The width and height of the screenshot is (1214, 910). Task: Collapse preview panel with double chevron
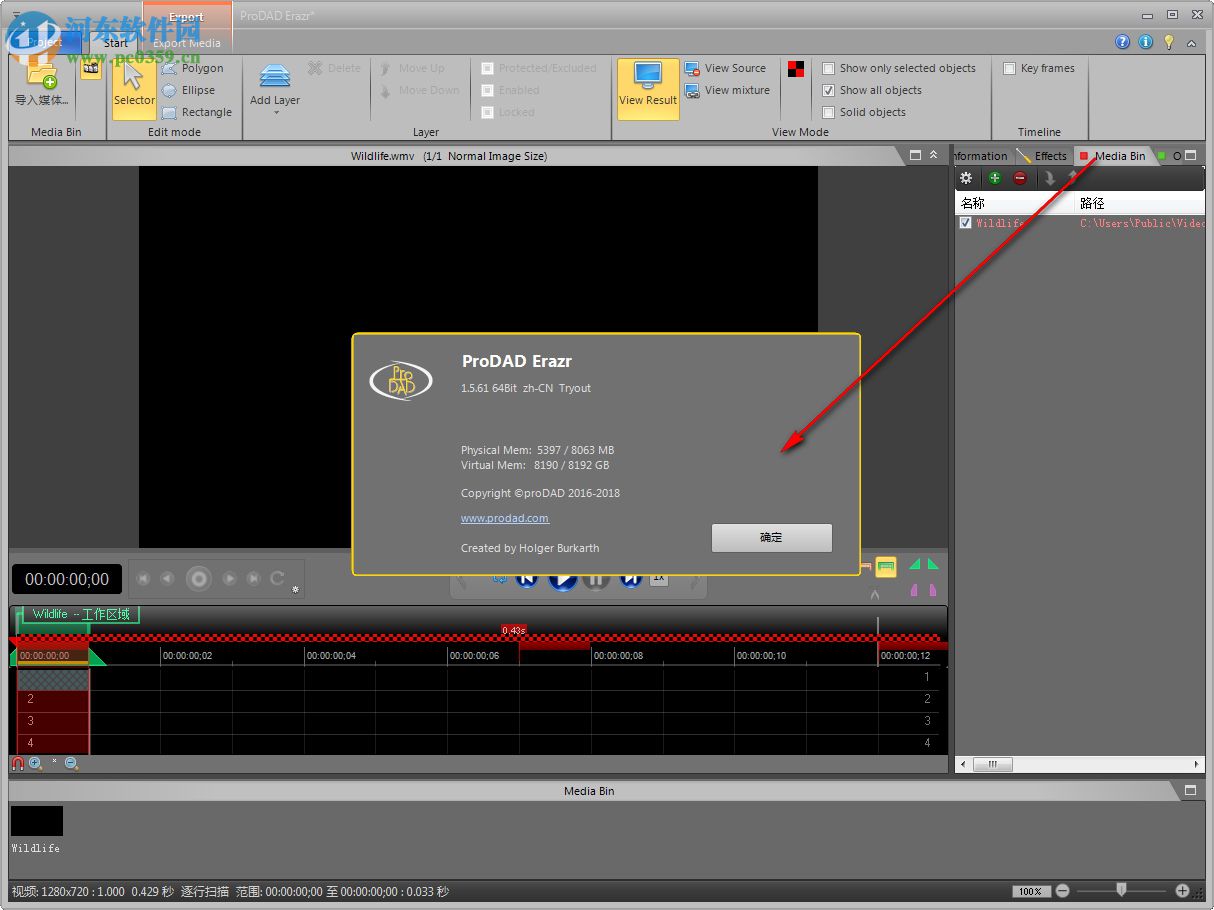pos(934,155)
